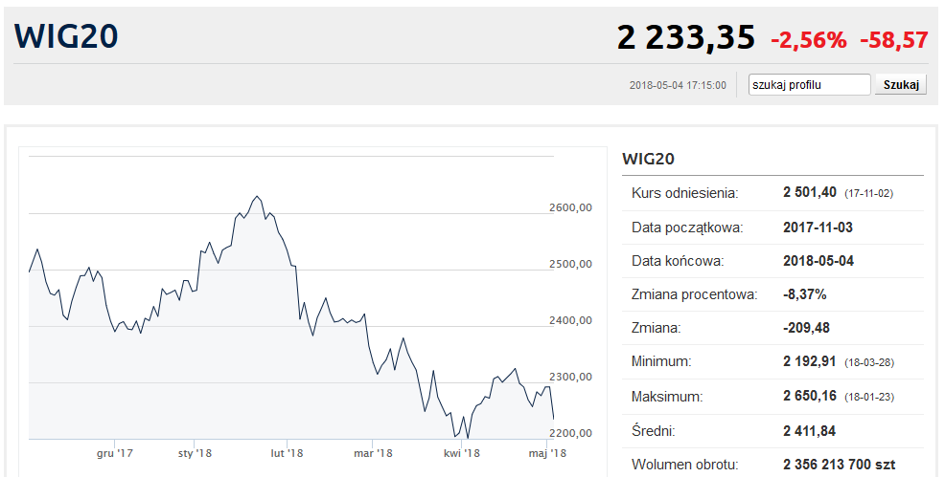Image resolution: width=945 pixels, height=477 pixels.
Task: Click the chart peak near 2600 level
Action: pyautogui.click(x=257, y=197)
